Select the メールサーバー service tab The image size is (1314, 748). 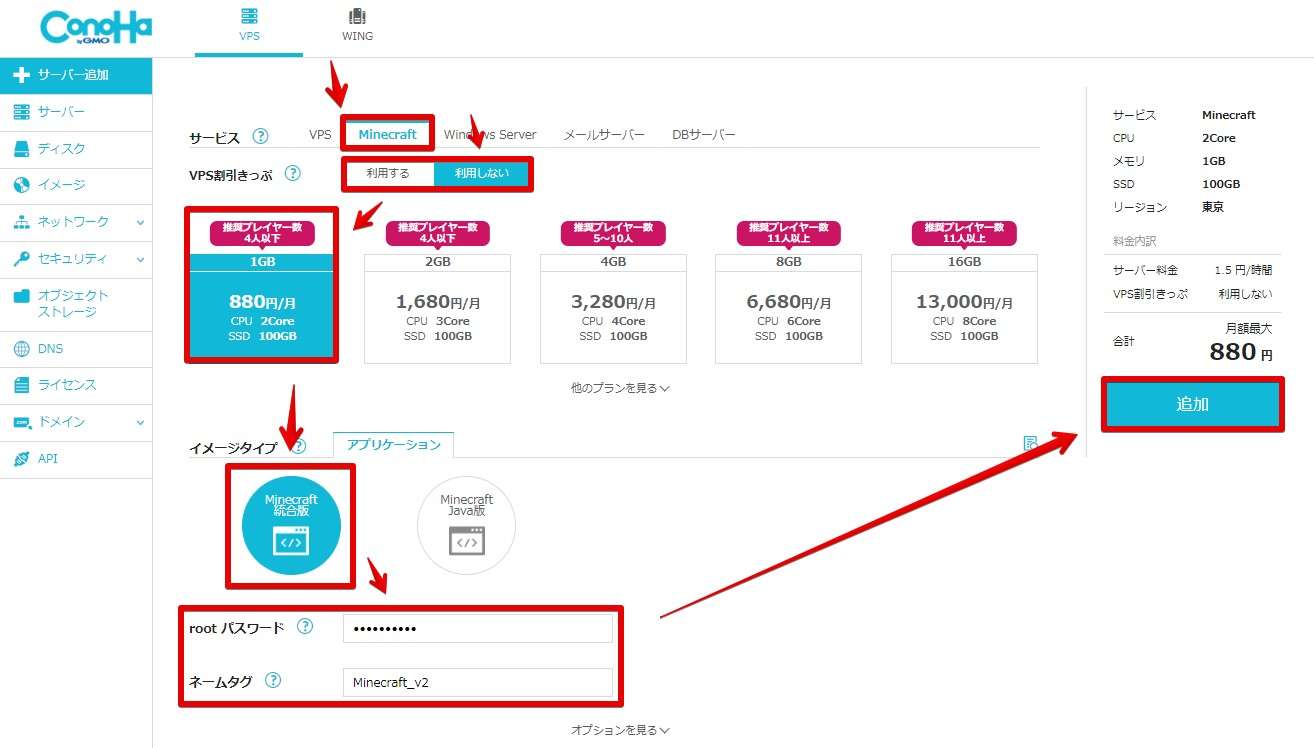coord(604,135)
